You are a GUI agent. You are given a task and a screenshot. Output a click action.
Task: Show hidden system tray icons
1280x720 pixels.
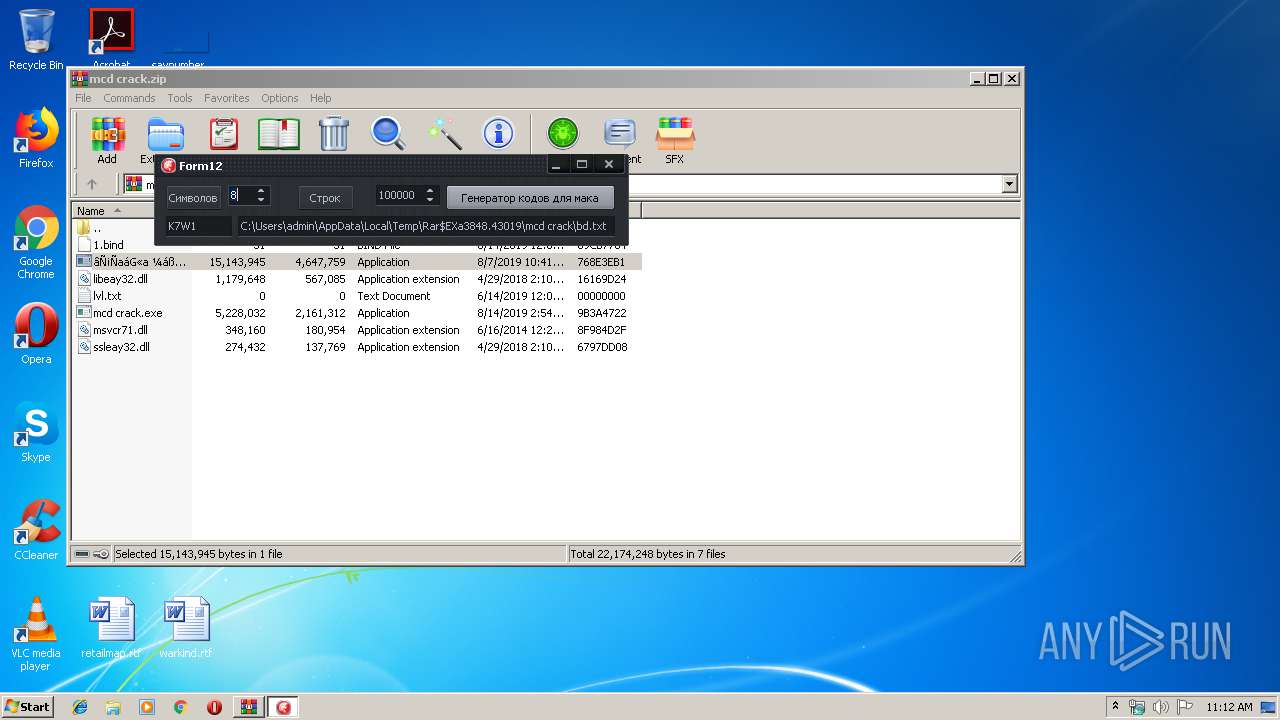coord(1115,706)
